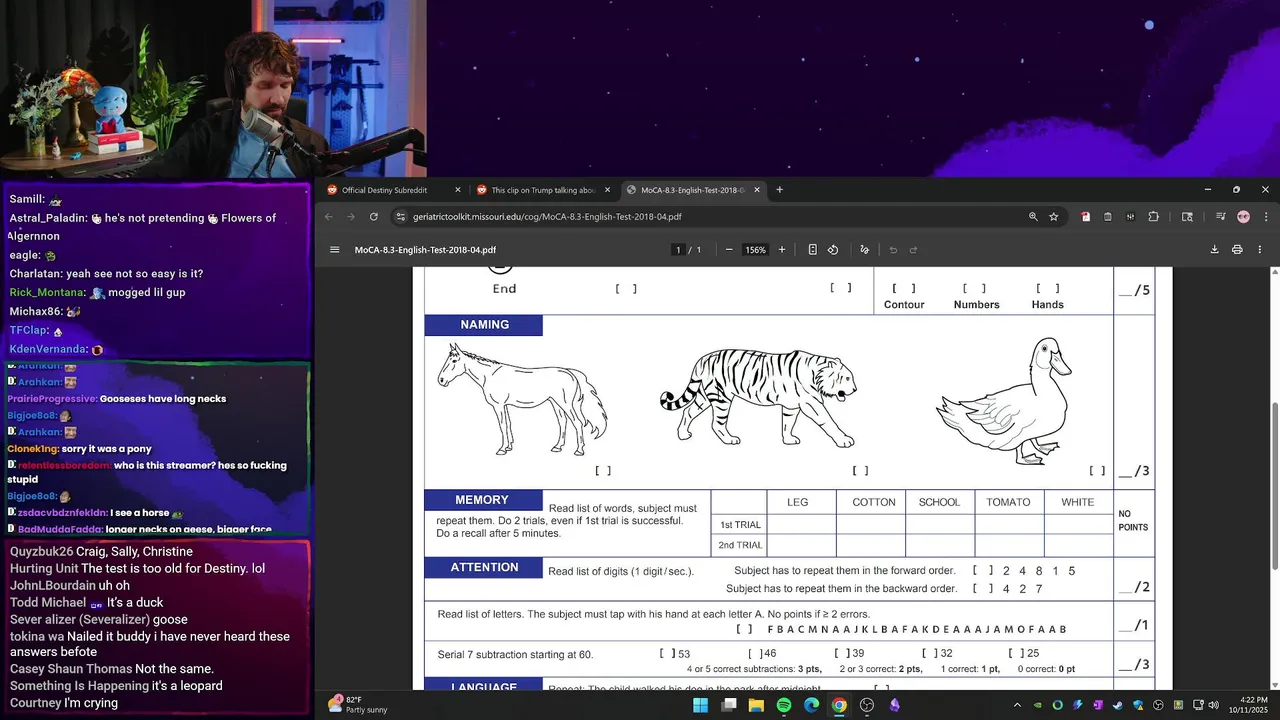Check the horse naming bracket
1280x720 pixels.
tap(603, 470)
